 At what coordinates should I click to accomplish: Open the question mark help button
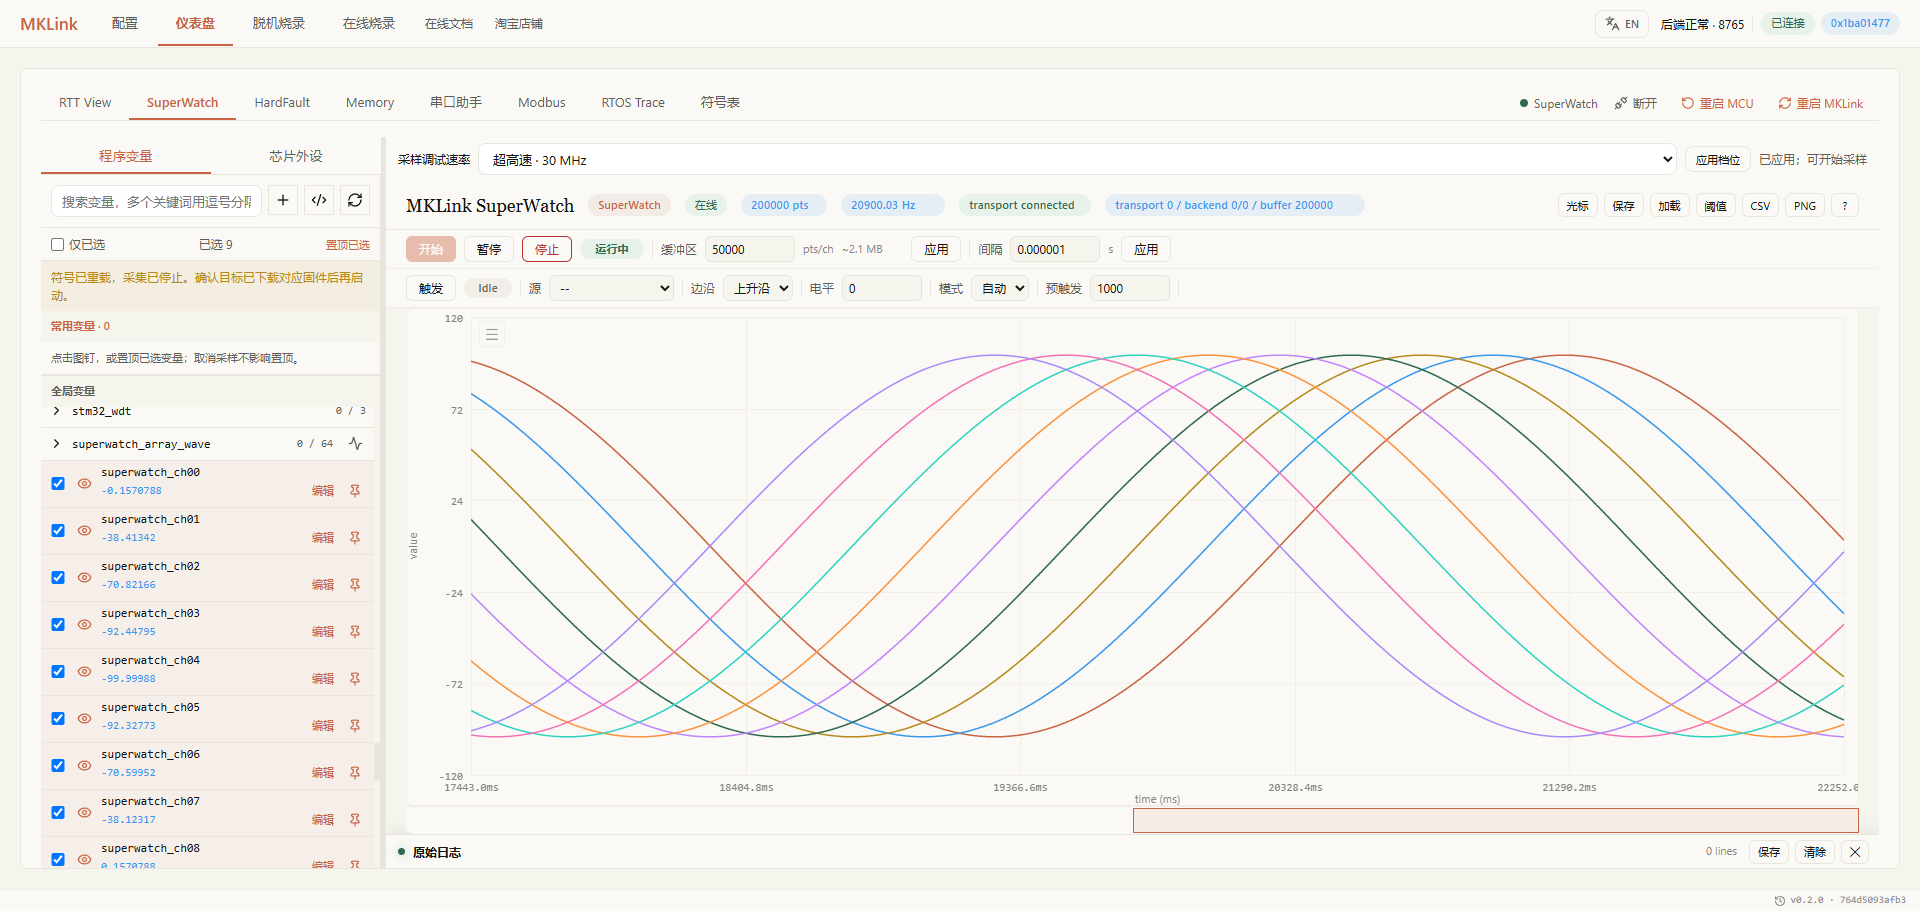pyautogui.click(x=1845, y=206)
